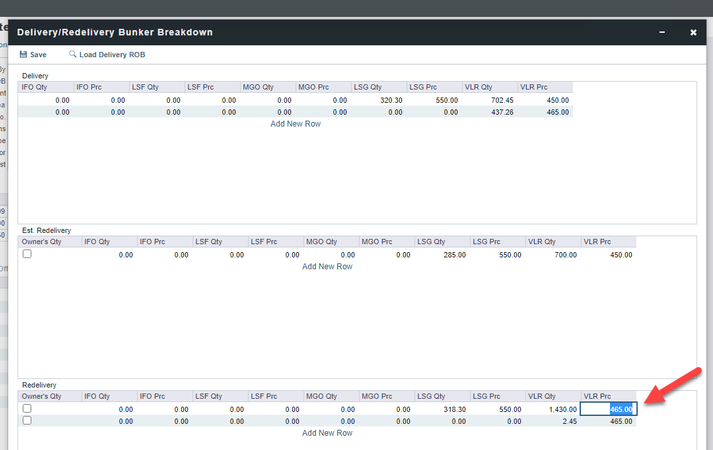Click Add New Row under Delivery

295,124
